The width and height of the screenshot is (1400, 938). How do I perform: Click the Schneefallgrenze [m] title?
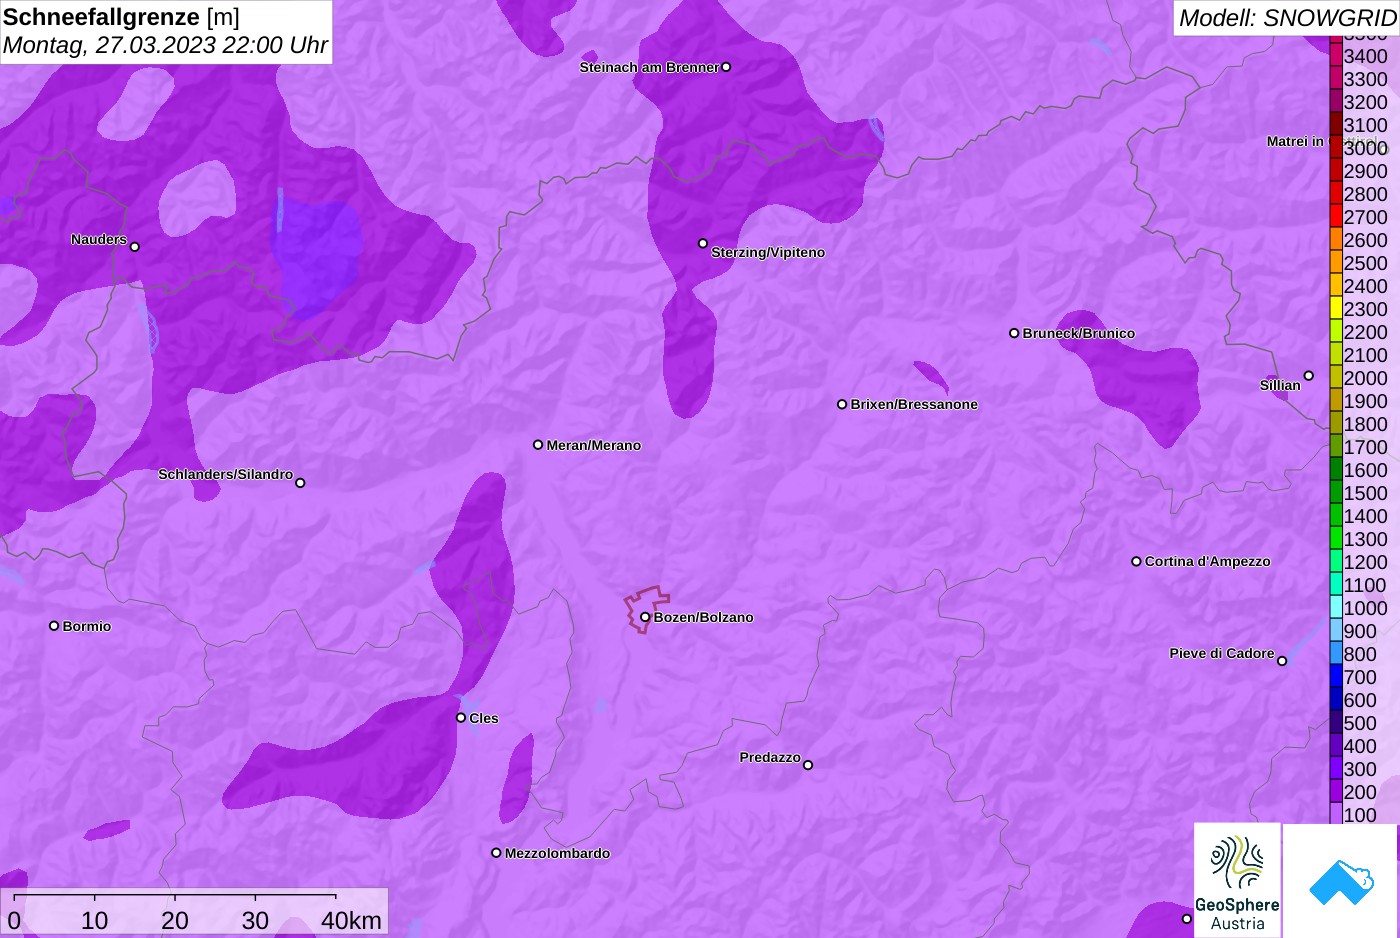[x=121, y=17]
